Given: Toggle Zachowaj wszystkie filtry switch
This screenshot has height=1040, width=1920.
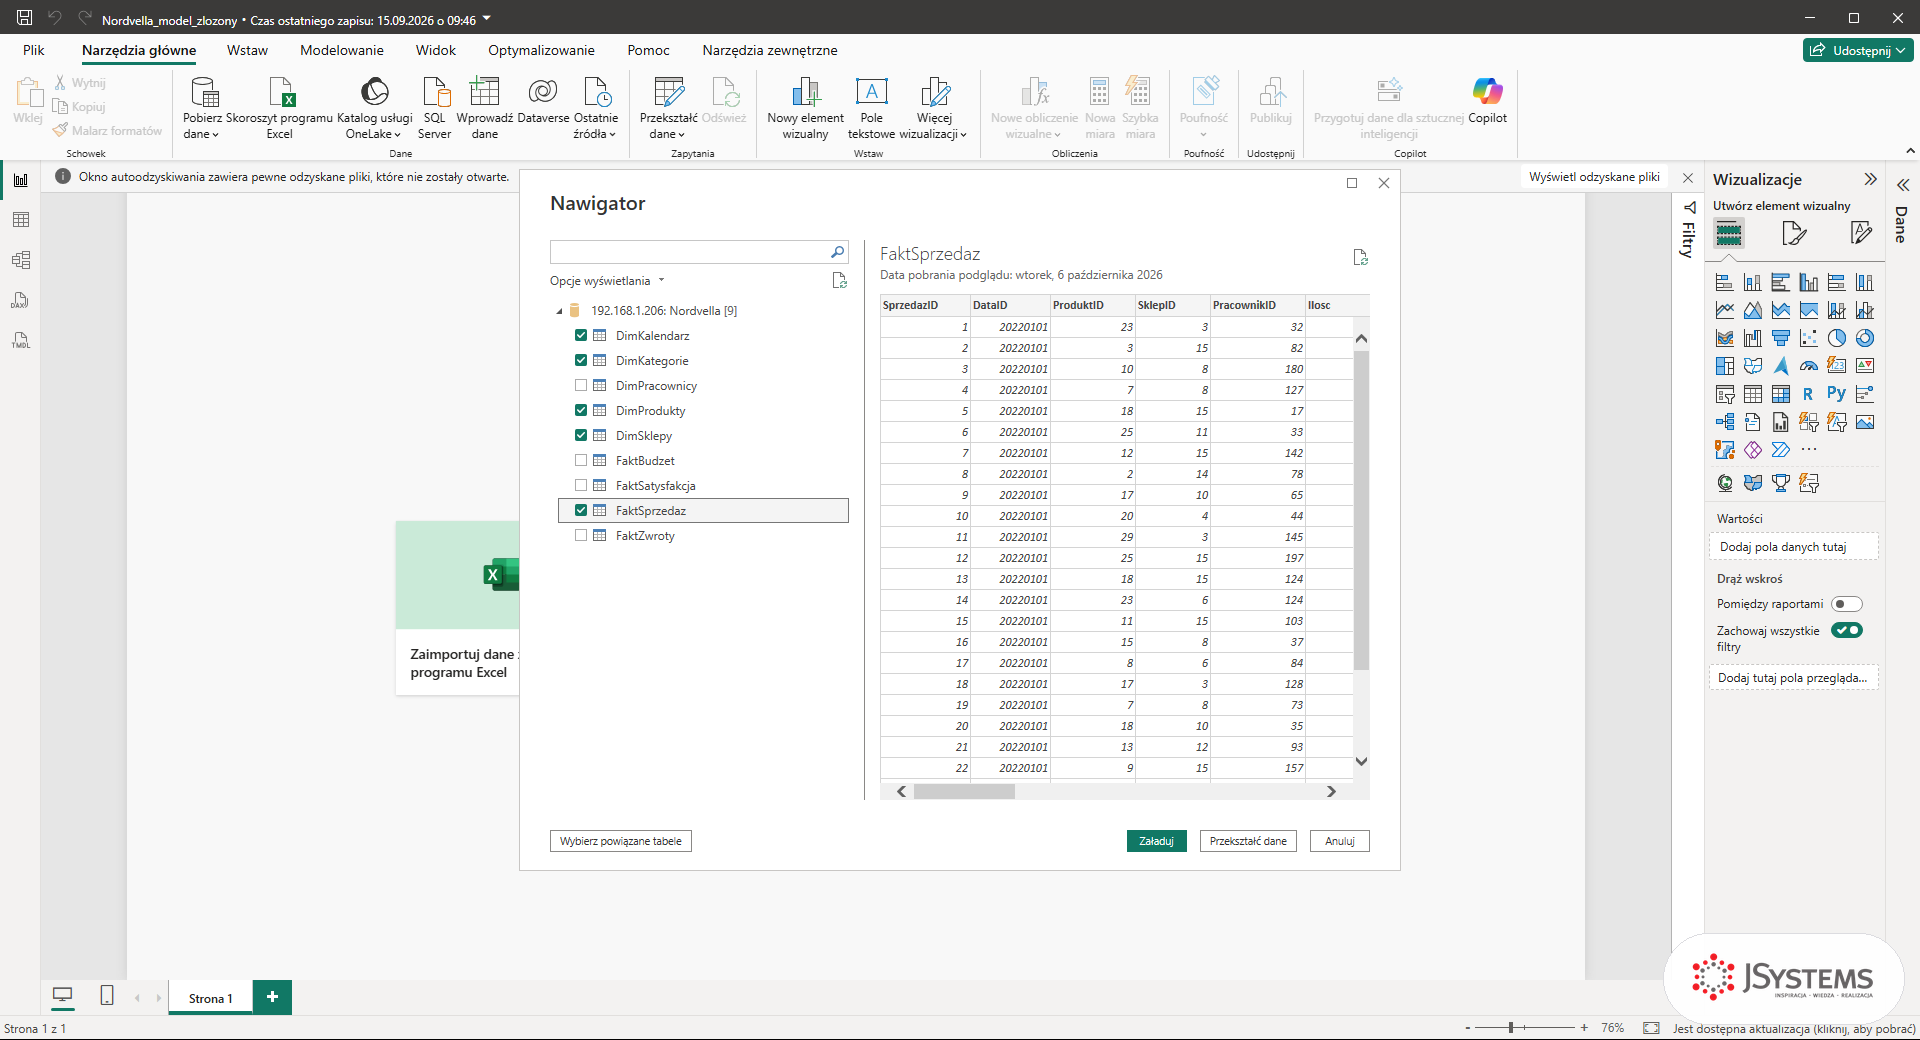Looking at the screenshot, I should [1846, 630].
